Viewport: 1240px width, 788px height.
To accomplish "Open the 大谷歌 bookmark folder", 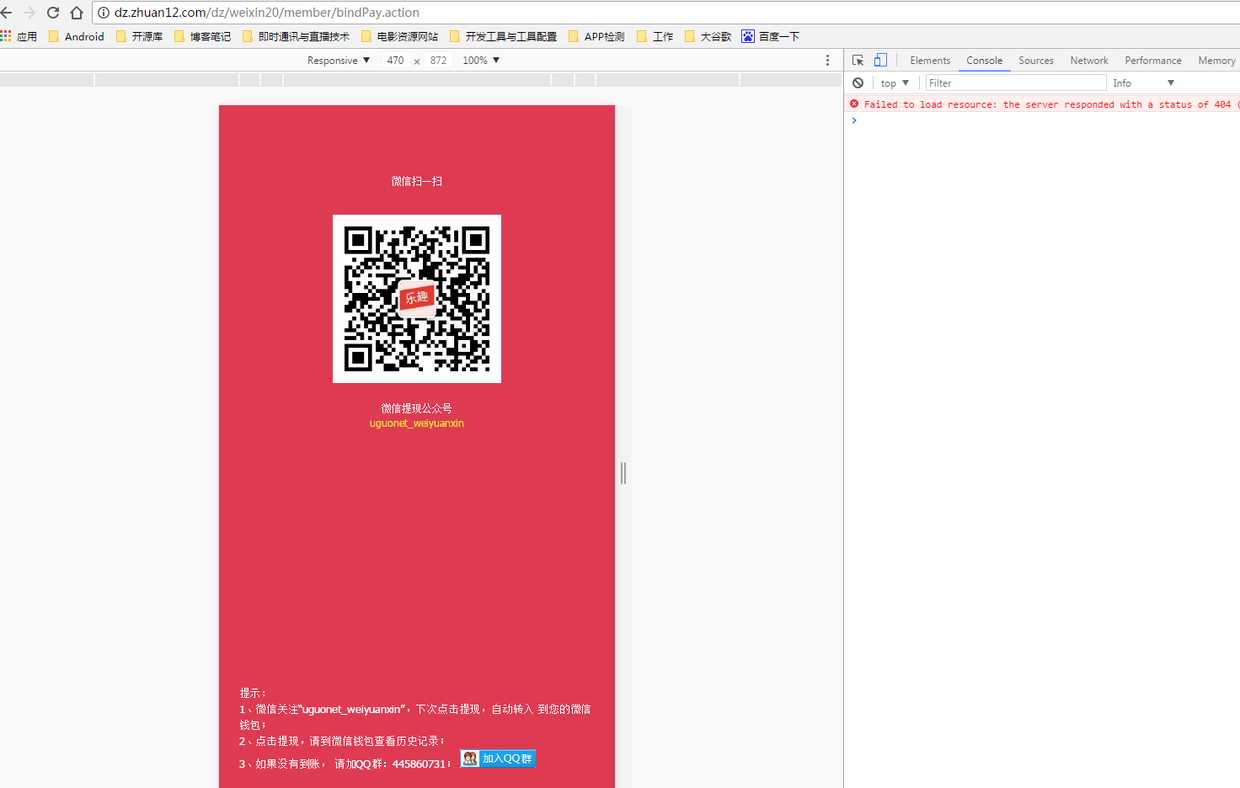I will pyautogui.click(x=708, y=37).
